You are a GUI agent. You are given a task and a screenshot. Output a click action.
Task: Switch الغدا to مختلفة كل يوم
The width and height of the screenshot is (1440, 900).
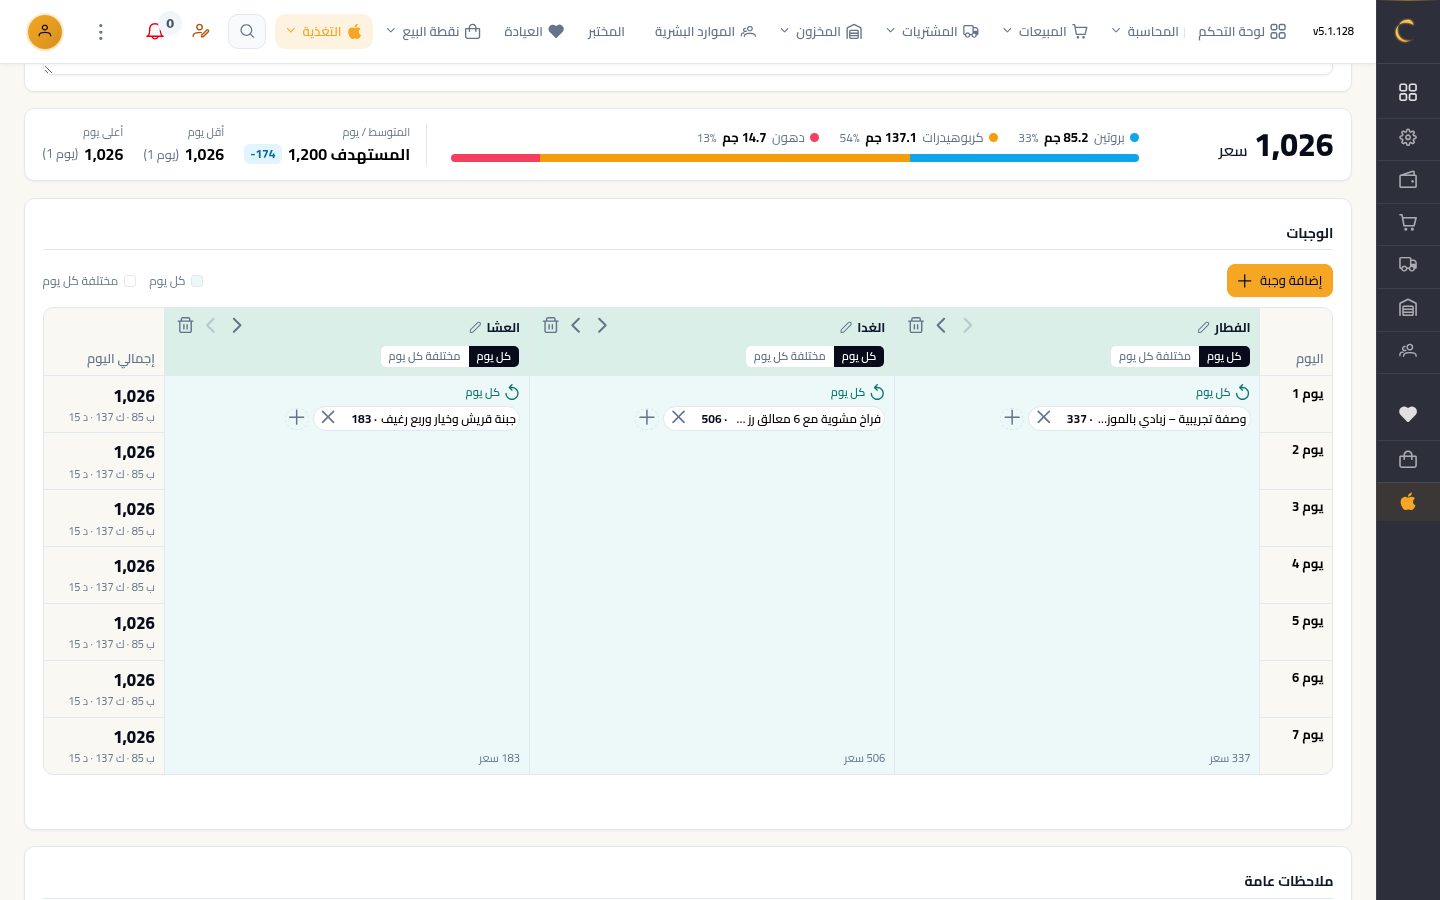790,356
